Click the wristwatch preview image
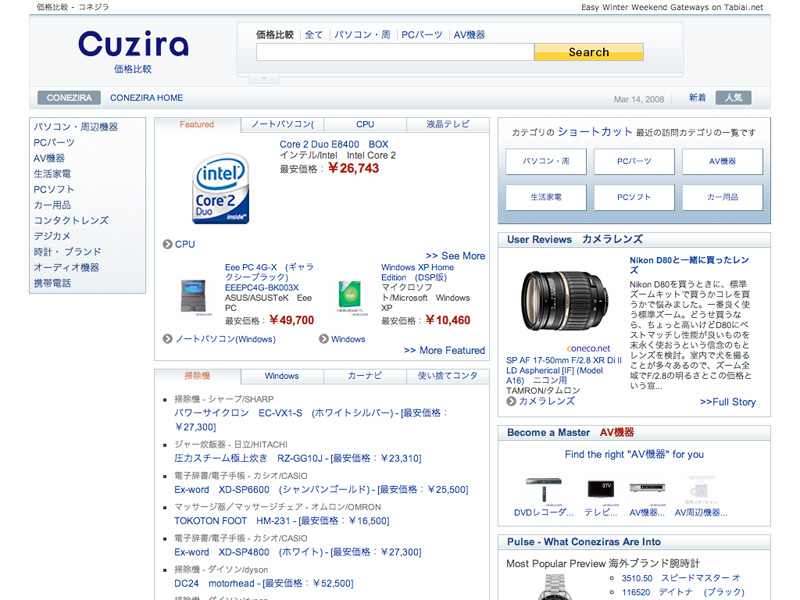The height and width of the screenshot is (600, 800). pos(554,587)
